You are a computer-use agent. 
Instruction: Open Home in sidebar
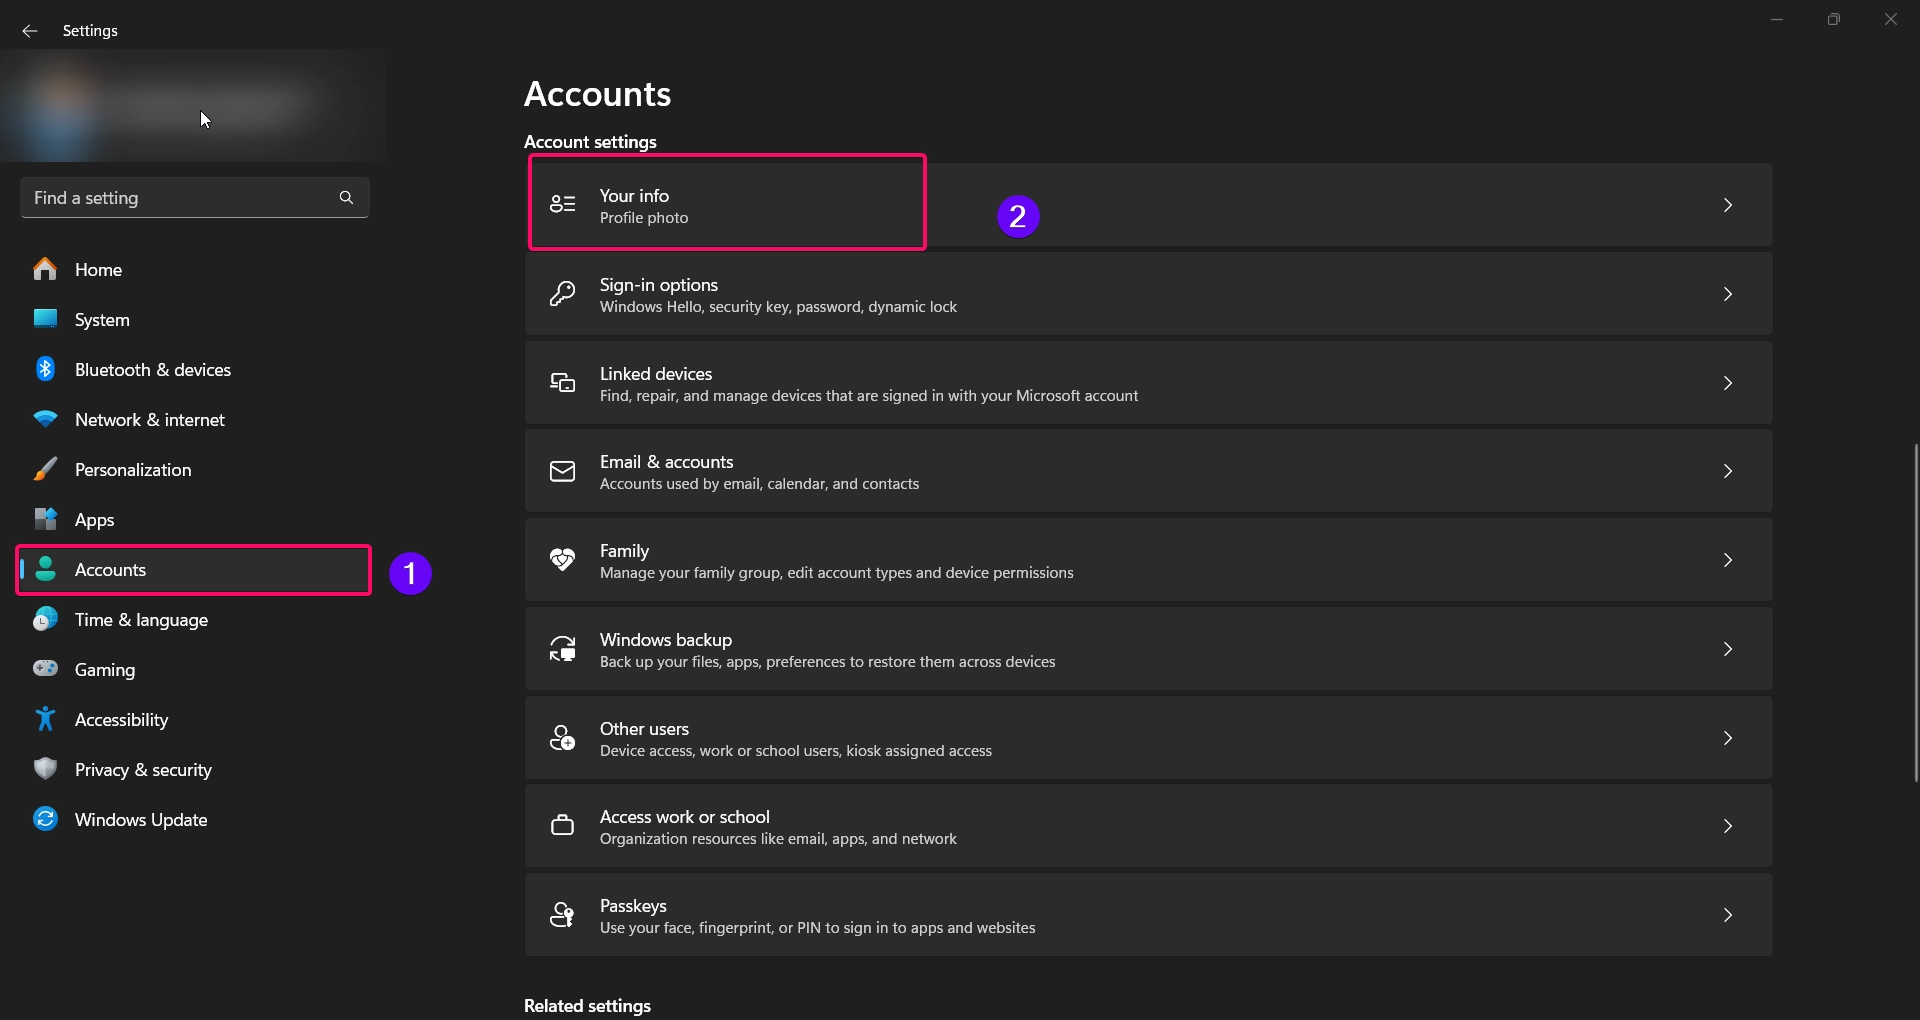click(x=195, y=269)
